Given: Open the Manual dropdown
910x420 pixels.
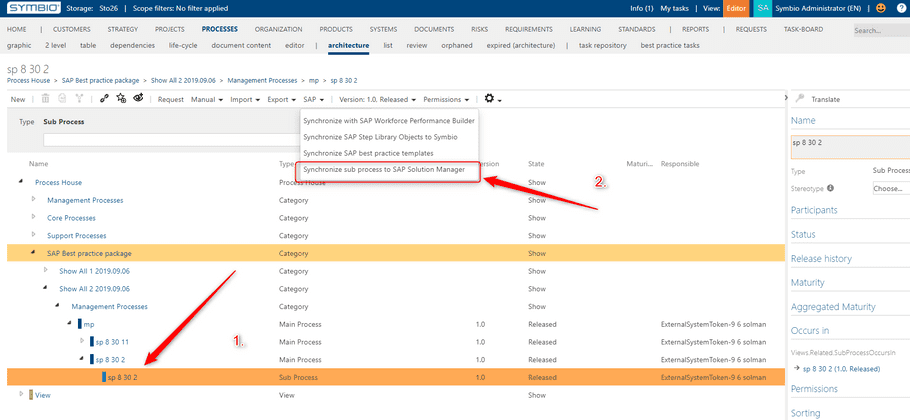Looking at the screenshot, I should [x=207, y=100].
